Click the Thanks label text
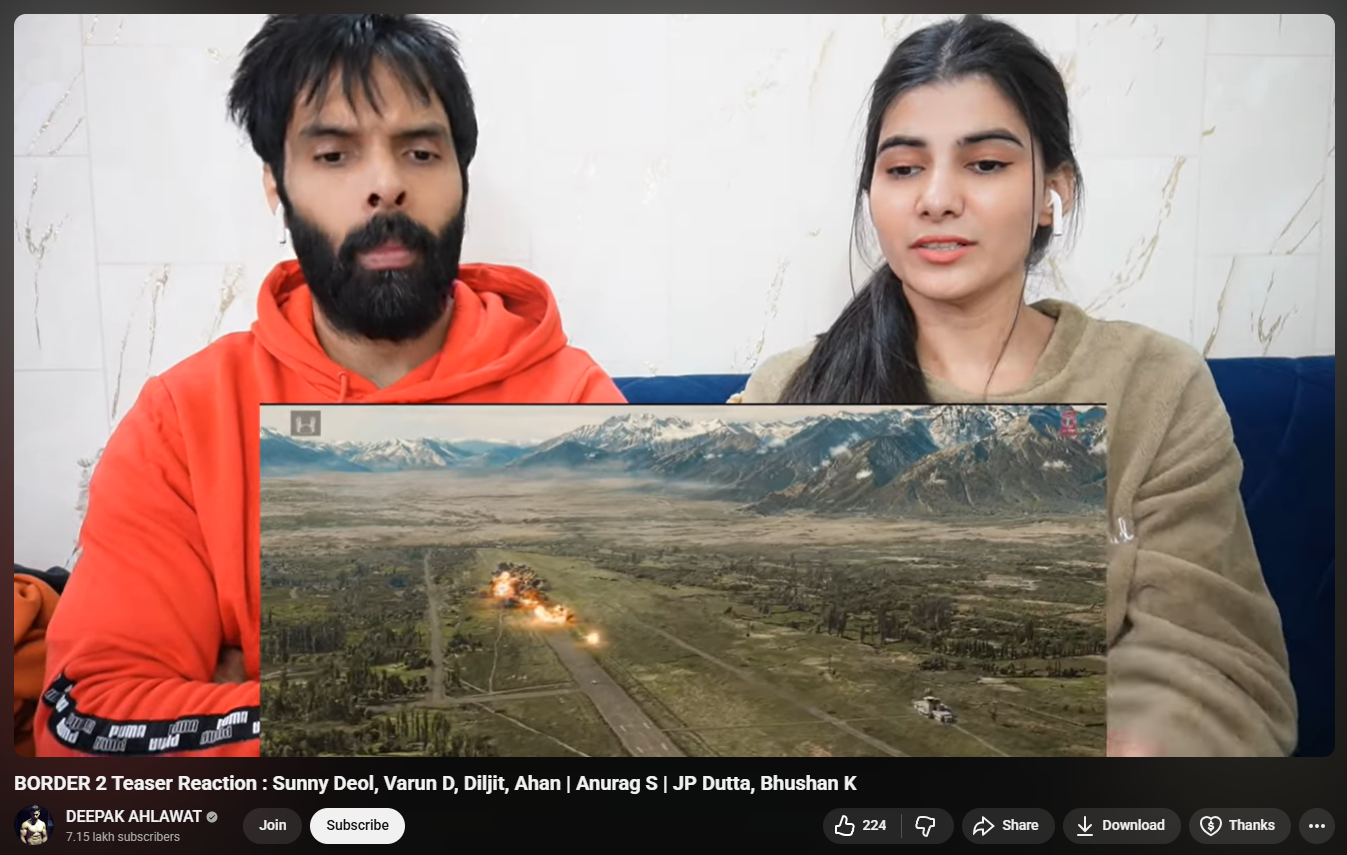This screenshot has height=855, width=1347. point(1251,825)
